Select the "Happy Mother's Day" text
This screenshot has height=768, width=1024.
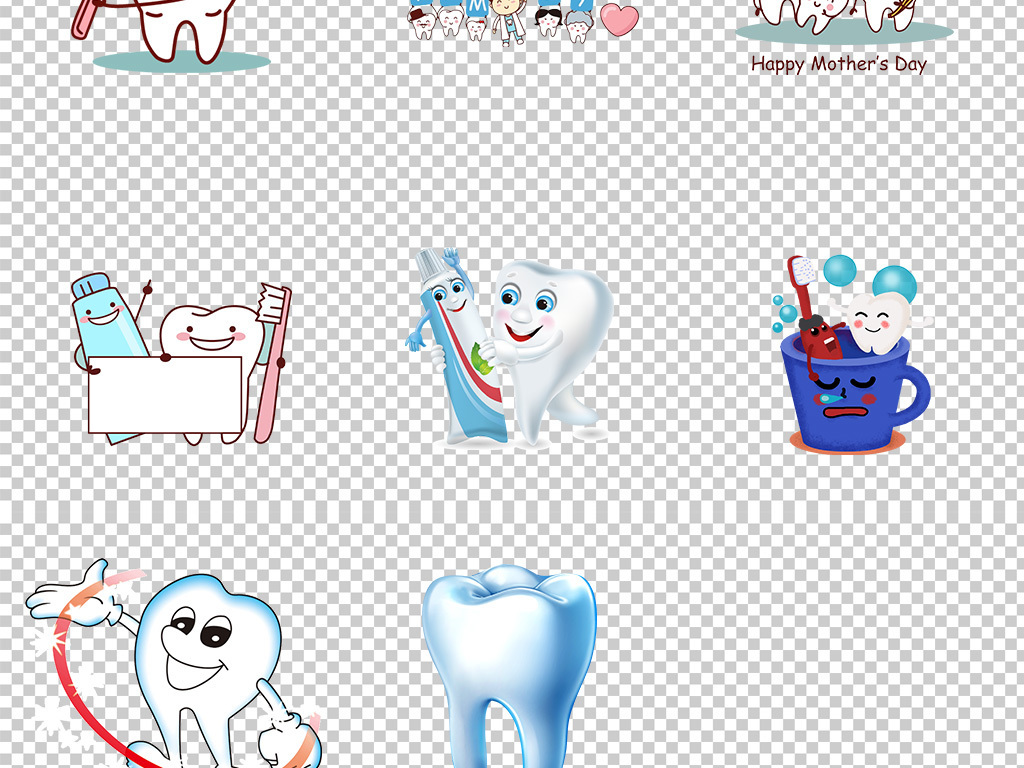pos(838,64)
